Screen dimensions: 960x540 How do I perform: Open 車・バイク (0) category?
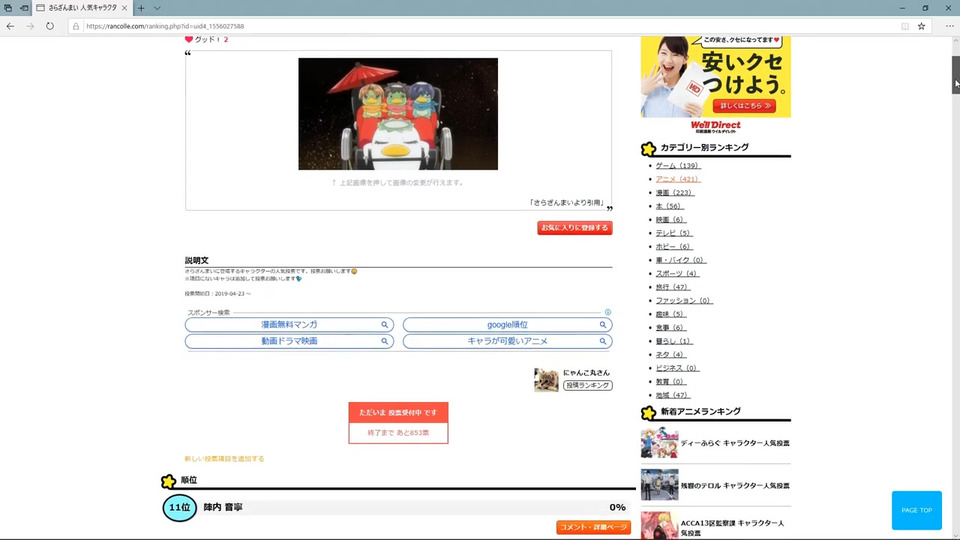(x=680, y=260)
